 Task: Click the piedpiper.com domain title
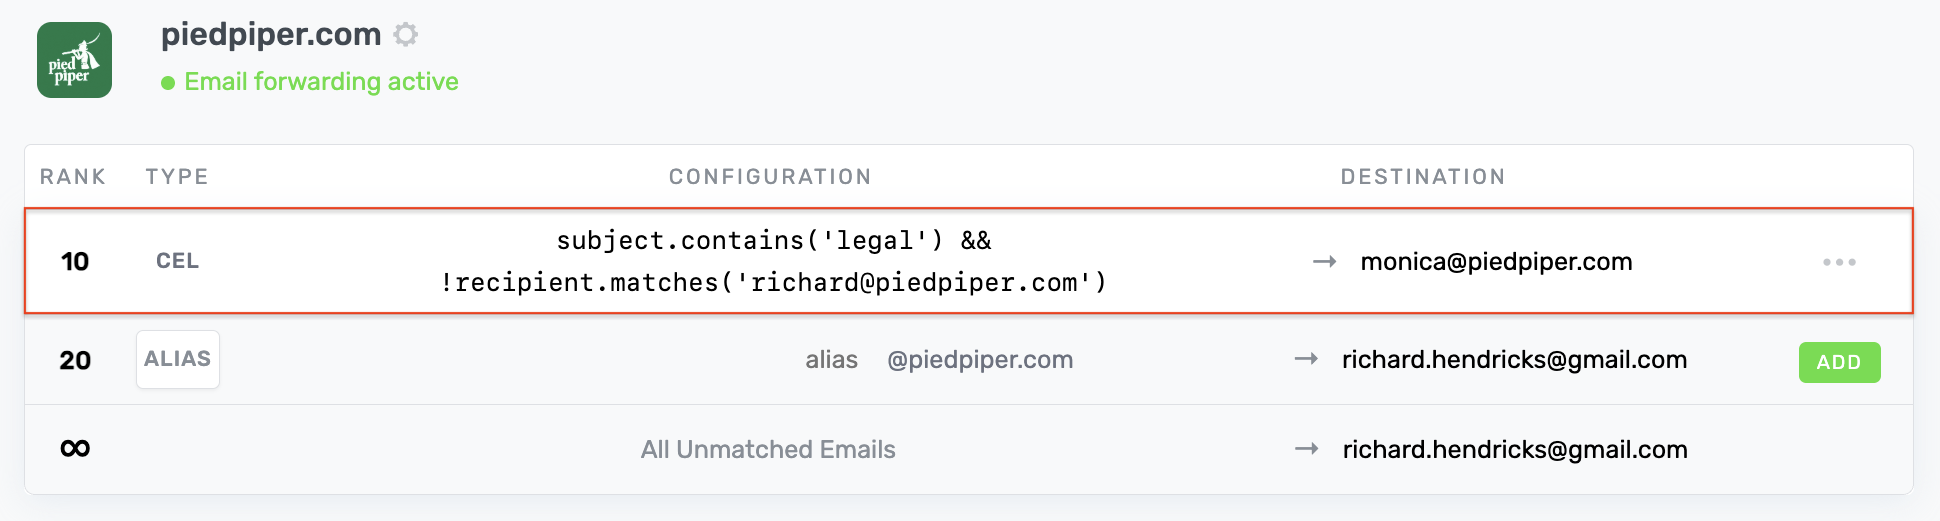click(271, 35)
